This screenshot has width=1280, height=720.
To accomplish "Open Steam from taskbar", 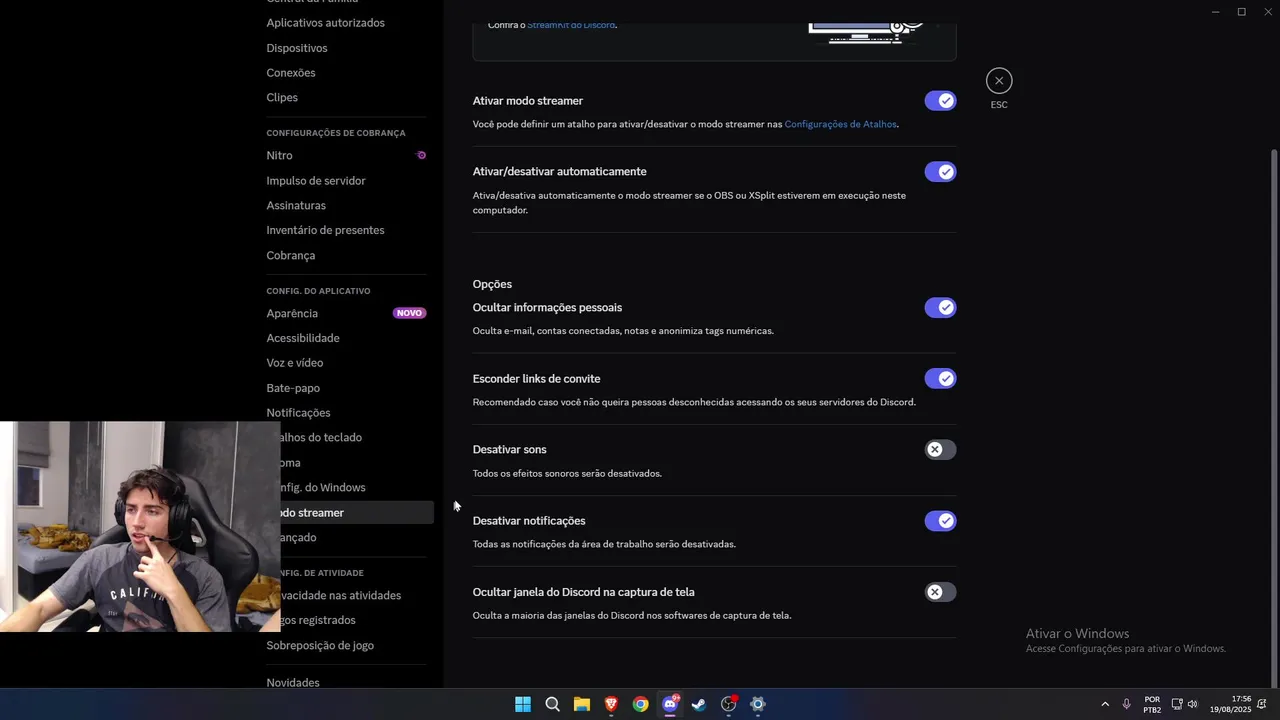I will tap(699, 704).
